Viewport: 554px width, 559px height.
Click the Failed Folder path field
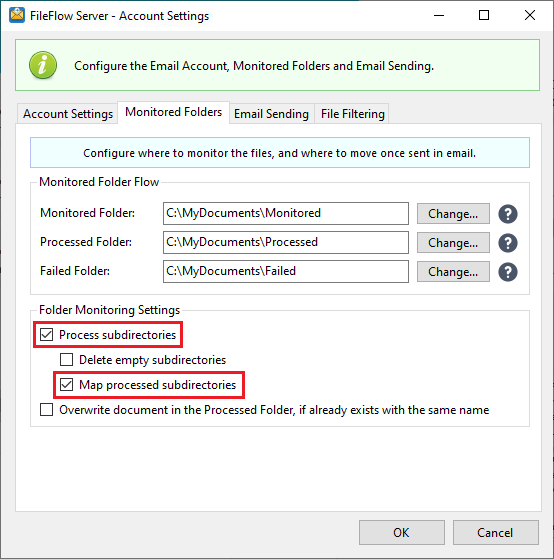coord(286,271)
